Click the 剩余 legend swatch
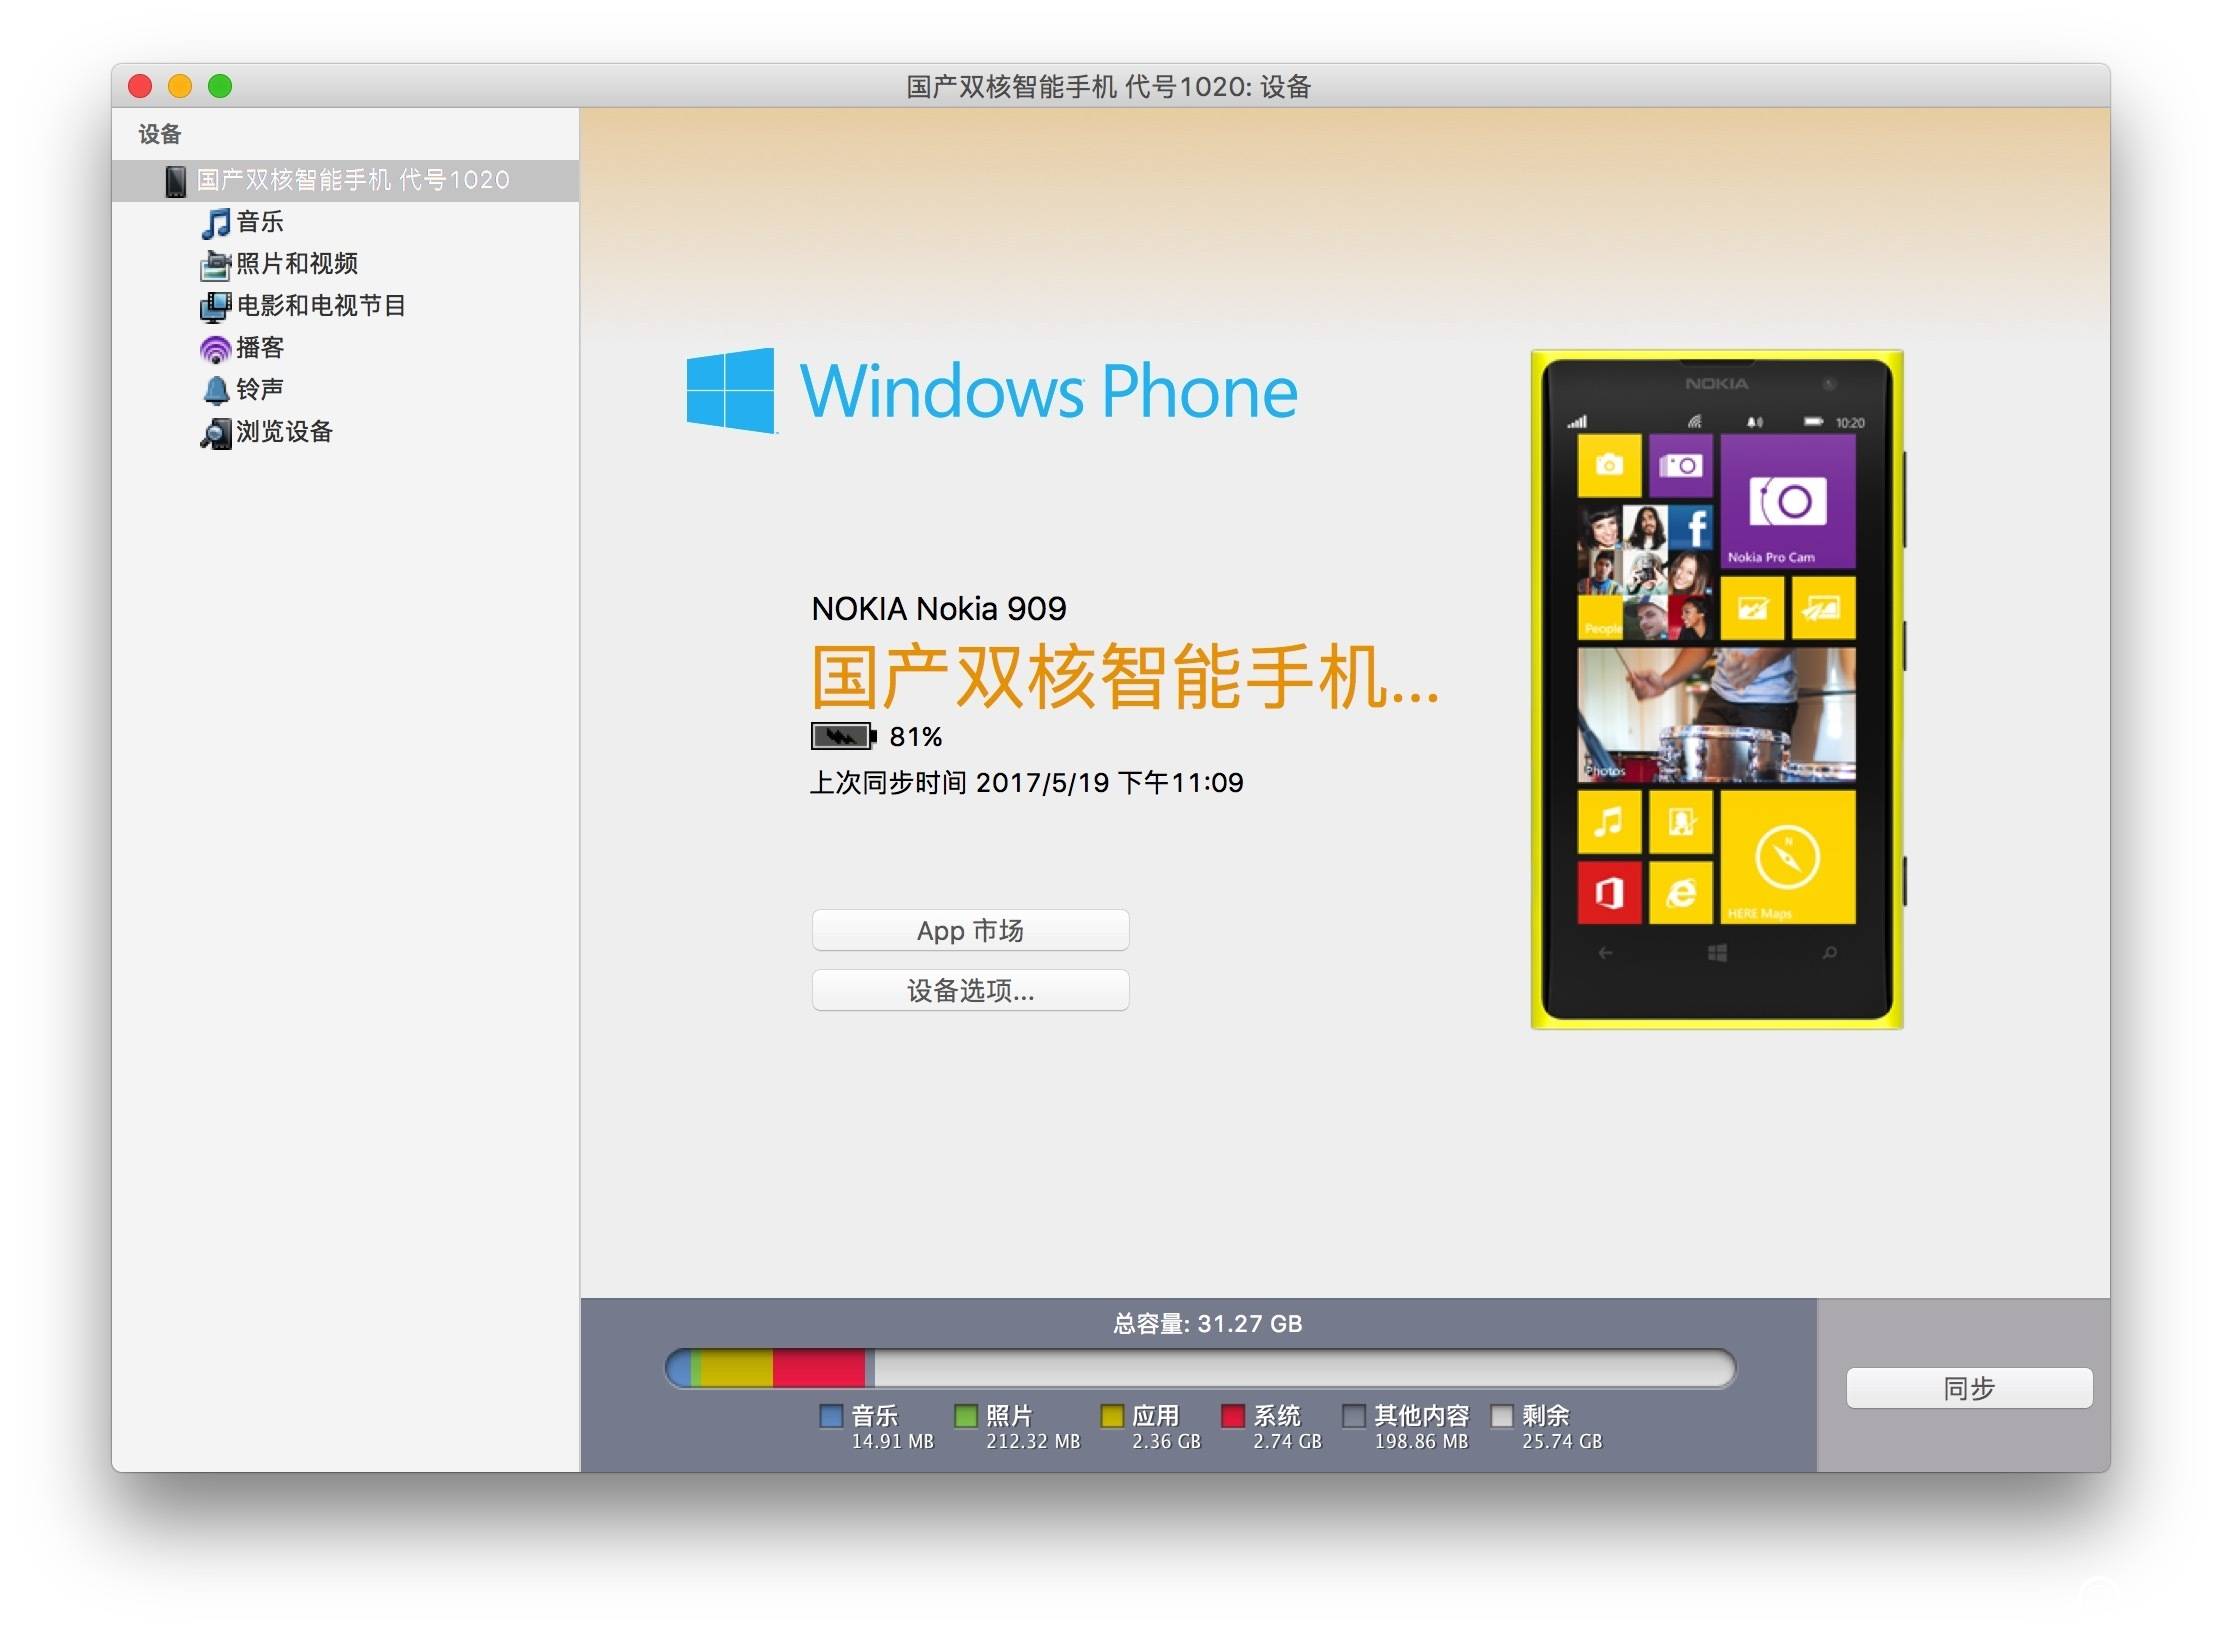 point(1502,1417)
